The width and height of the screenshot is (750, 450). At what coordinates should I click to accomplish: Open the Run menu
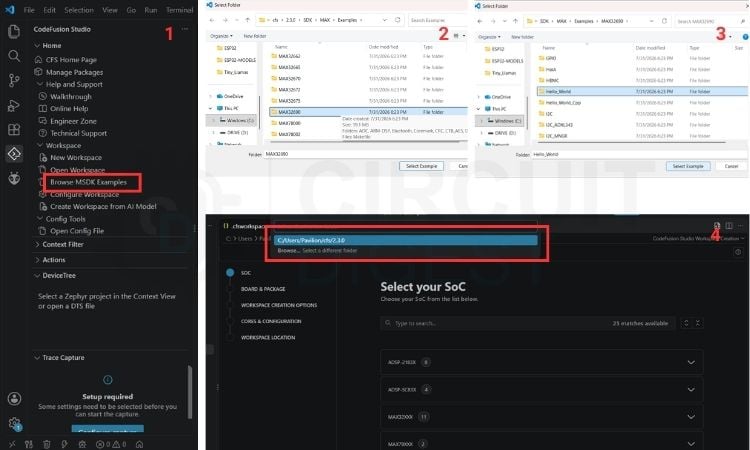151,10
